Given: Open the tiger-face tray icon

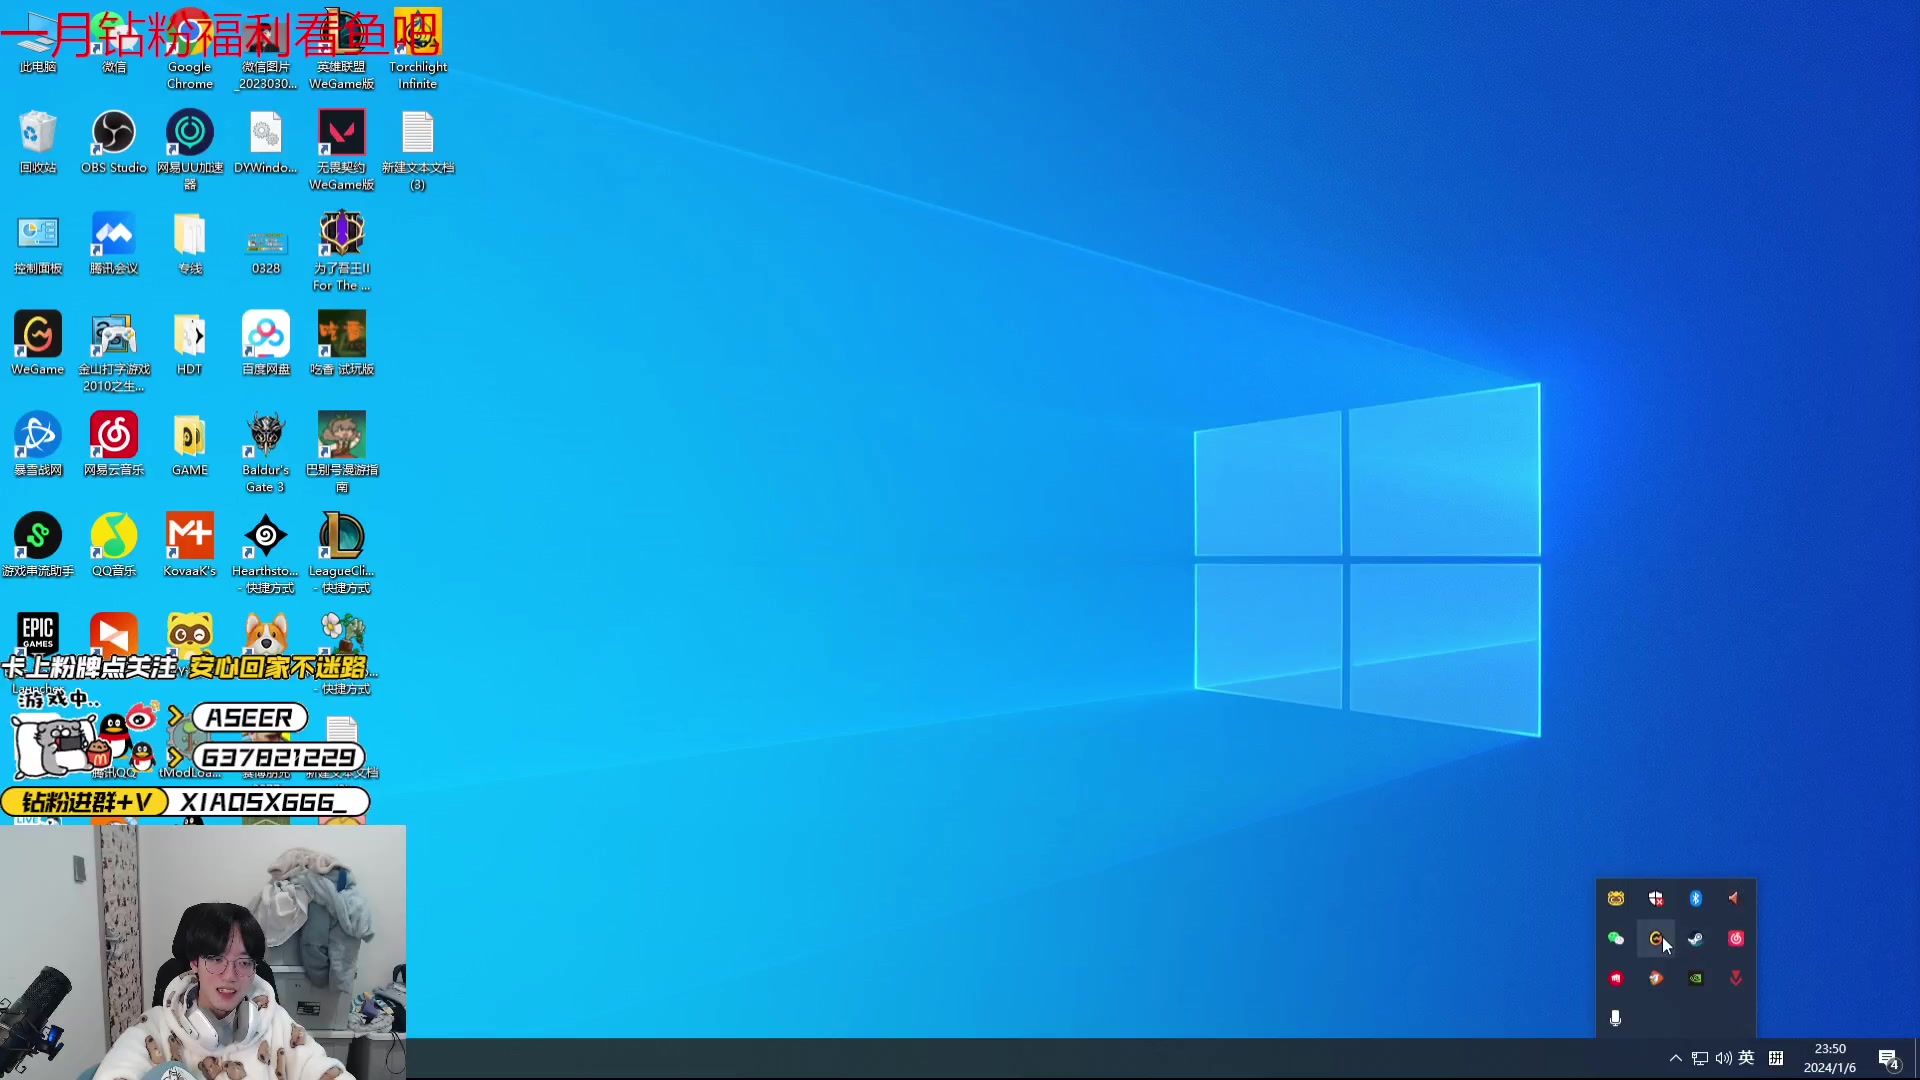Looking at the screenshot, I should pyautogui.click(x=1616, y=898).
